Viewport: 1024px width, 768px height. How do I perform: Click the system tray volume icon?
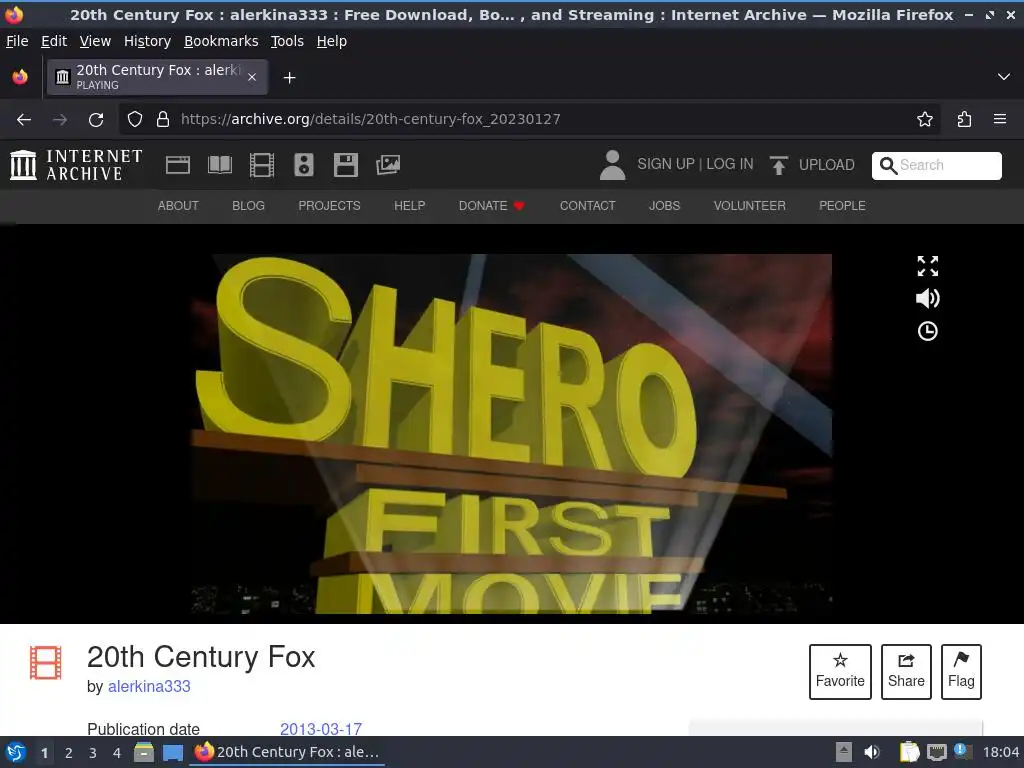(872, 752)
